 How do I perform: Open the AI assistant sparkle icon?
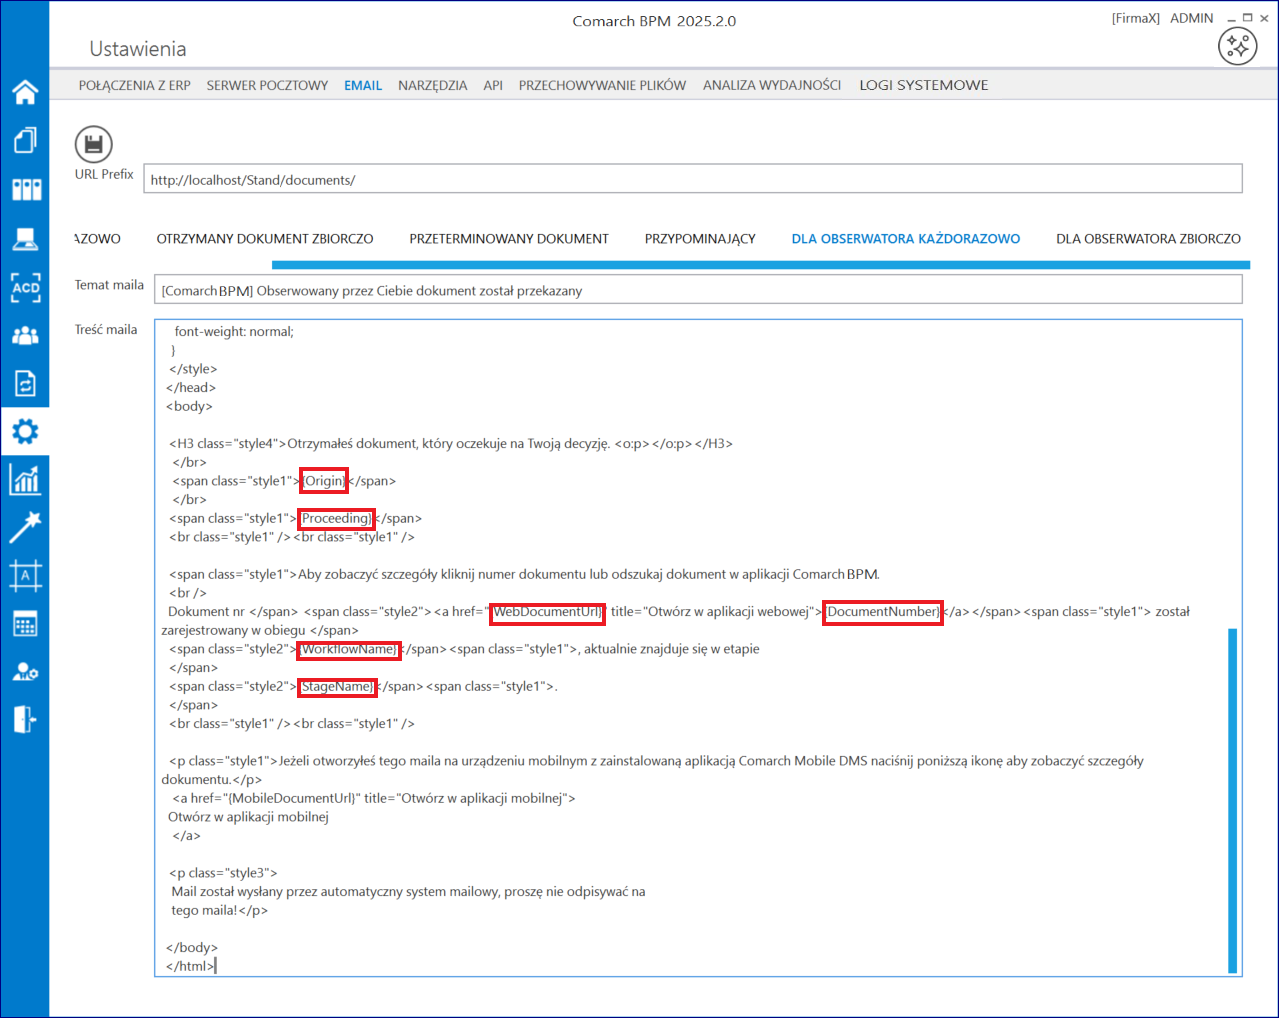(1237, 46)
